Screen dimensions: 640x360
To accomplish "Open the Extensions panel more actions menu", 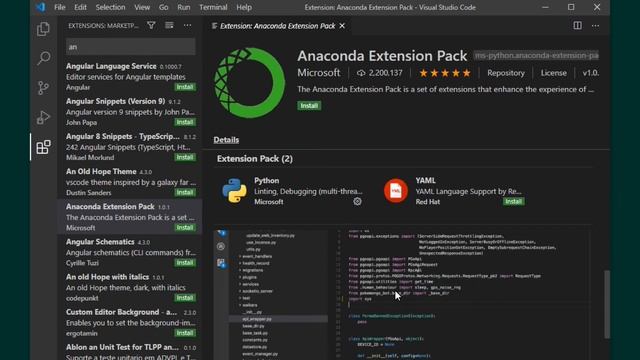I will point(187,25).
